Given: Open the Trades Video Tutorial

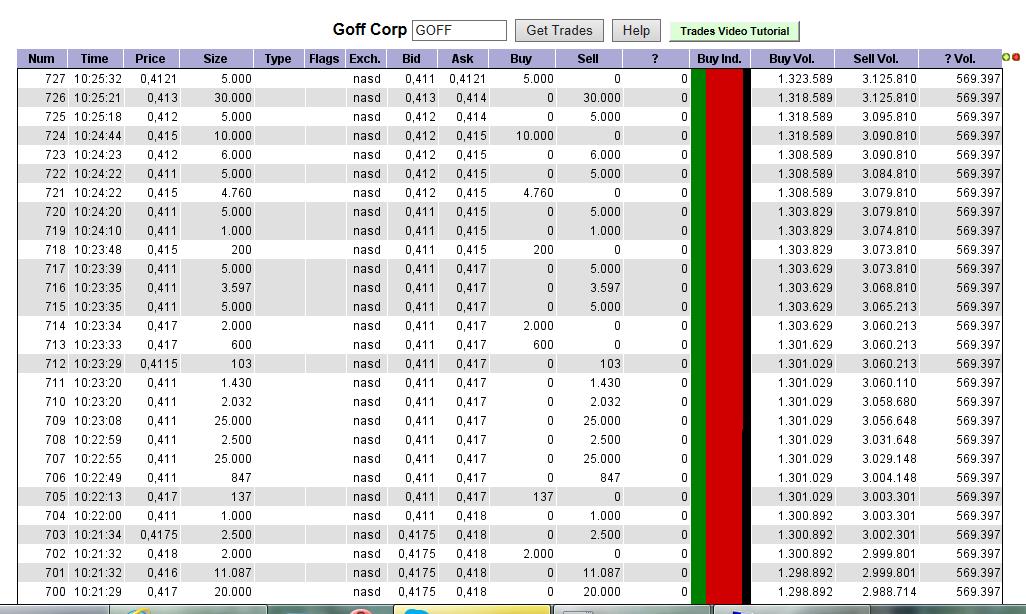Looking at the screenshot, I should [734, 31].
